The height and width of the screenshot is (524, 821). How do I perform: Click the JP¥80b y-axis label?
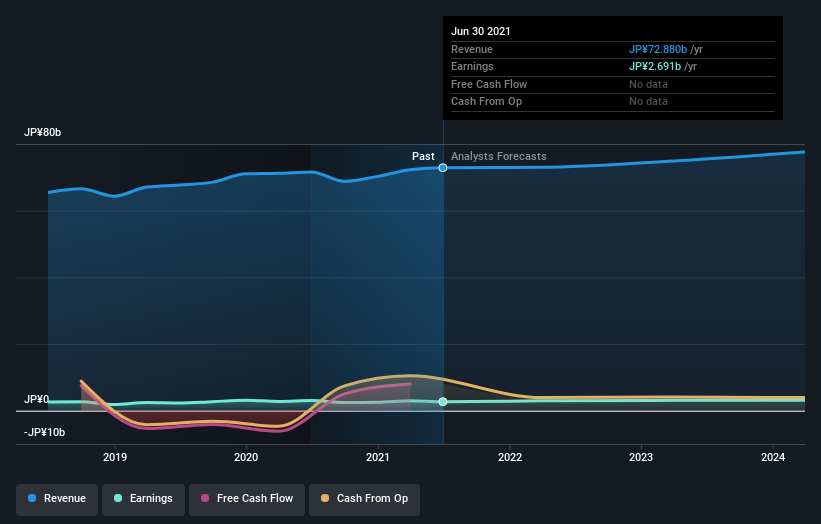click(42, 132)
